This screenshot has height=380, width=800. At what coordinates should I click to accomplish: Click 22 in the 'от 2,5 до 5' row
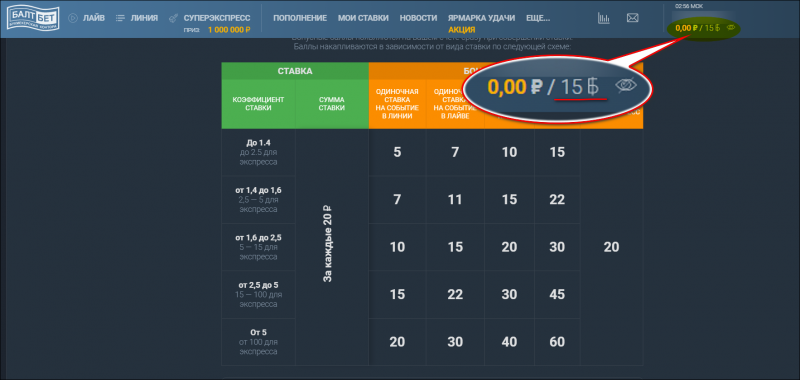(x=455, y=294)
